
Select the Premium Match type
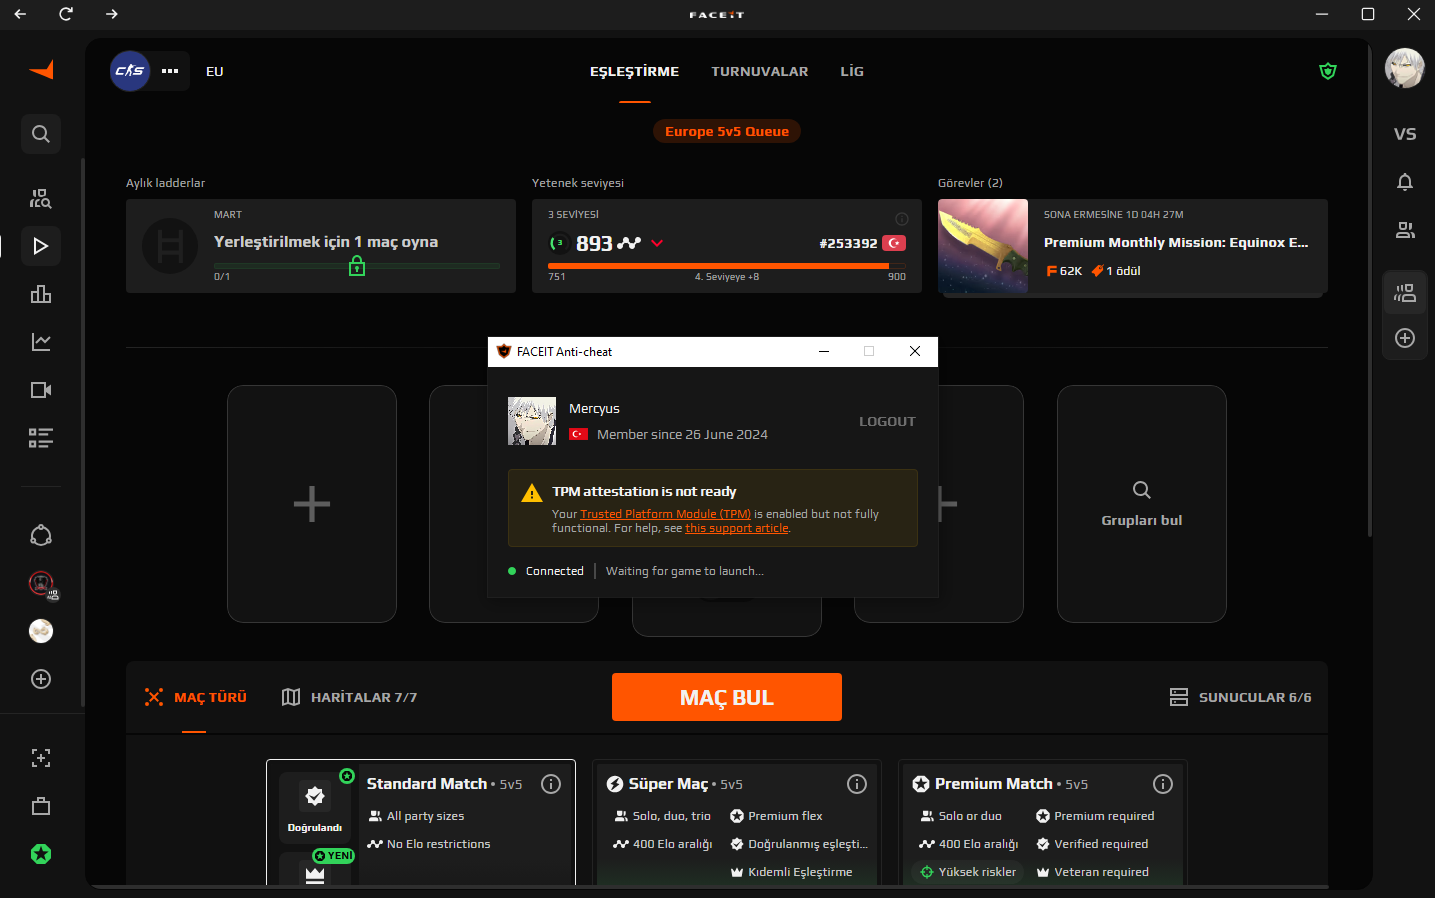coord(1043,822)
